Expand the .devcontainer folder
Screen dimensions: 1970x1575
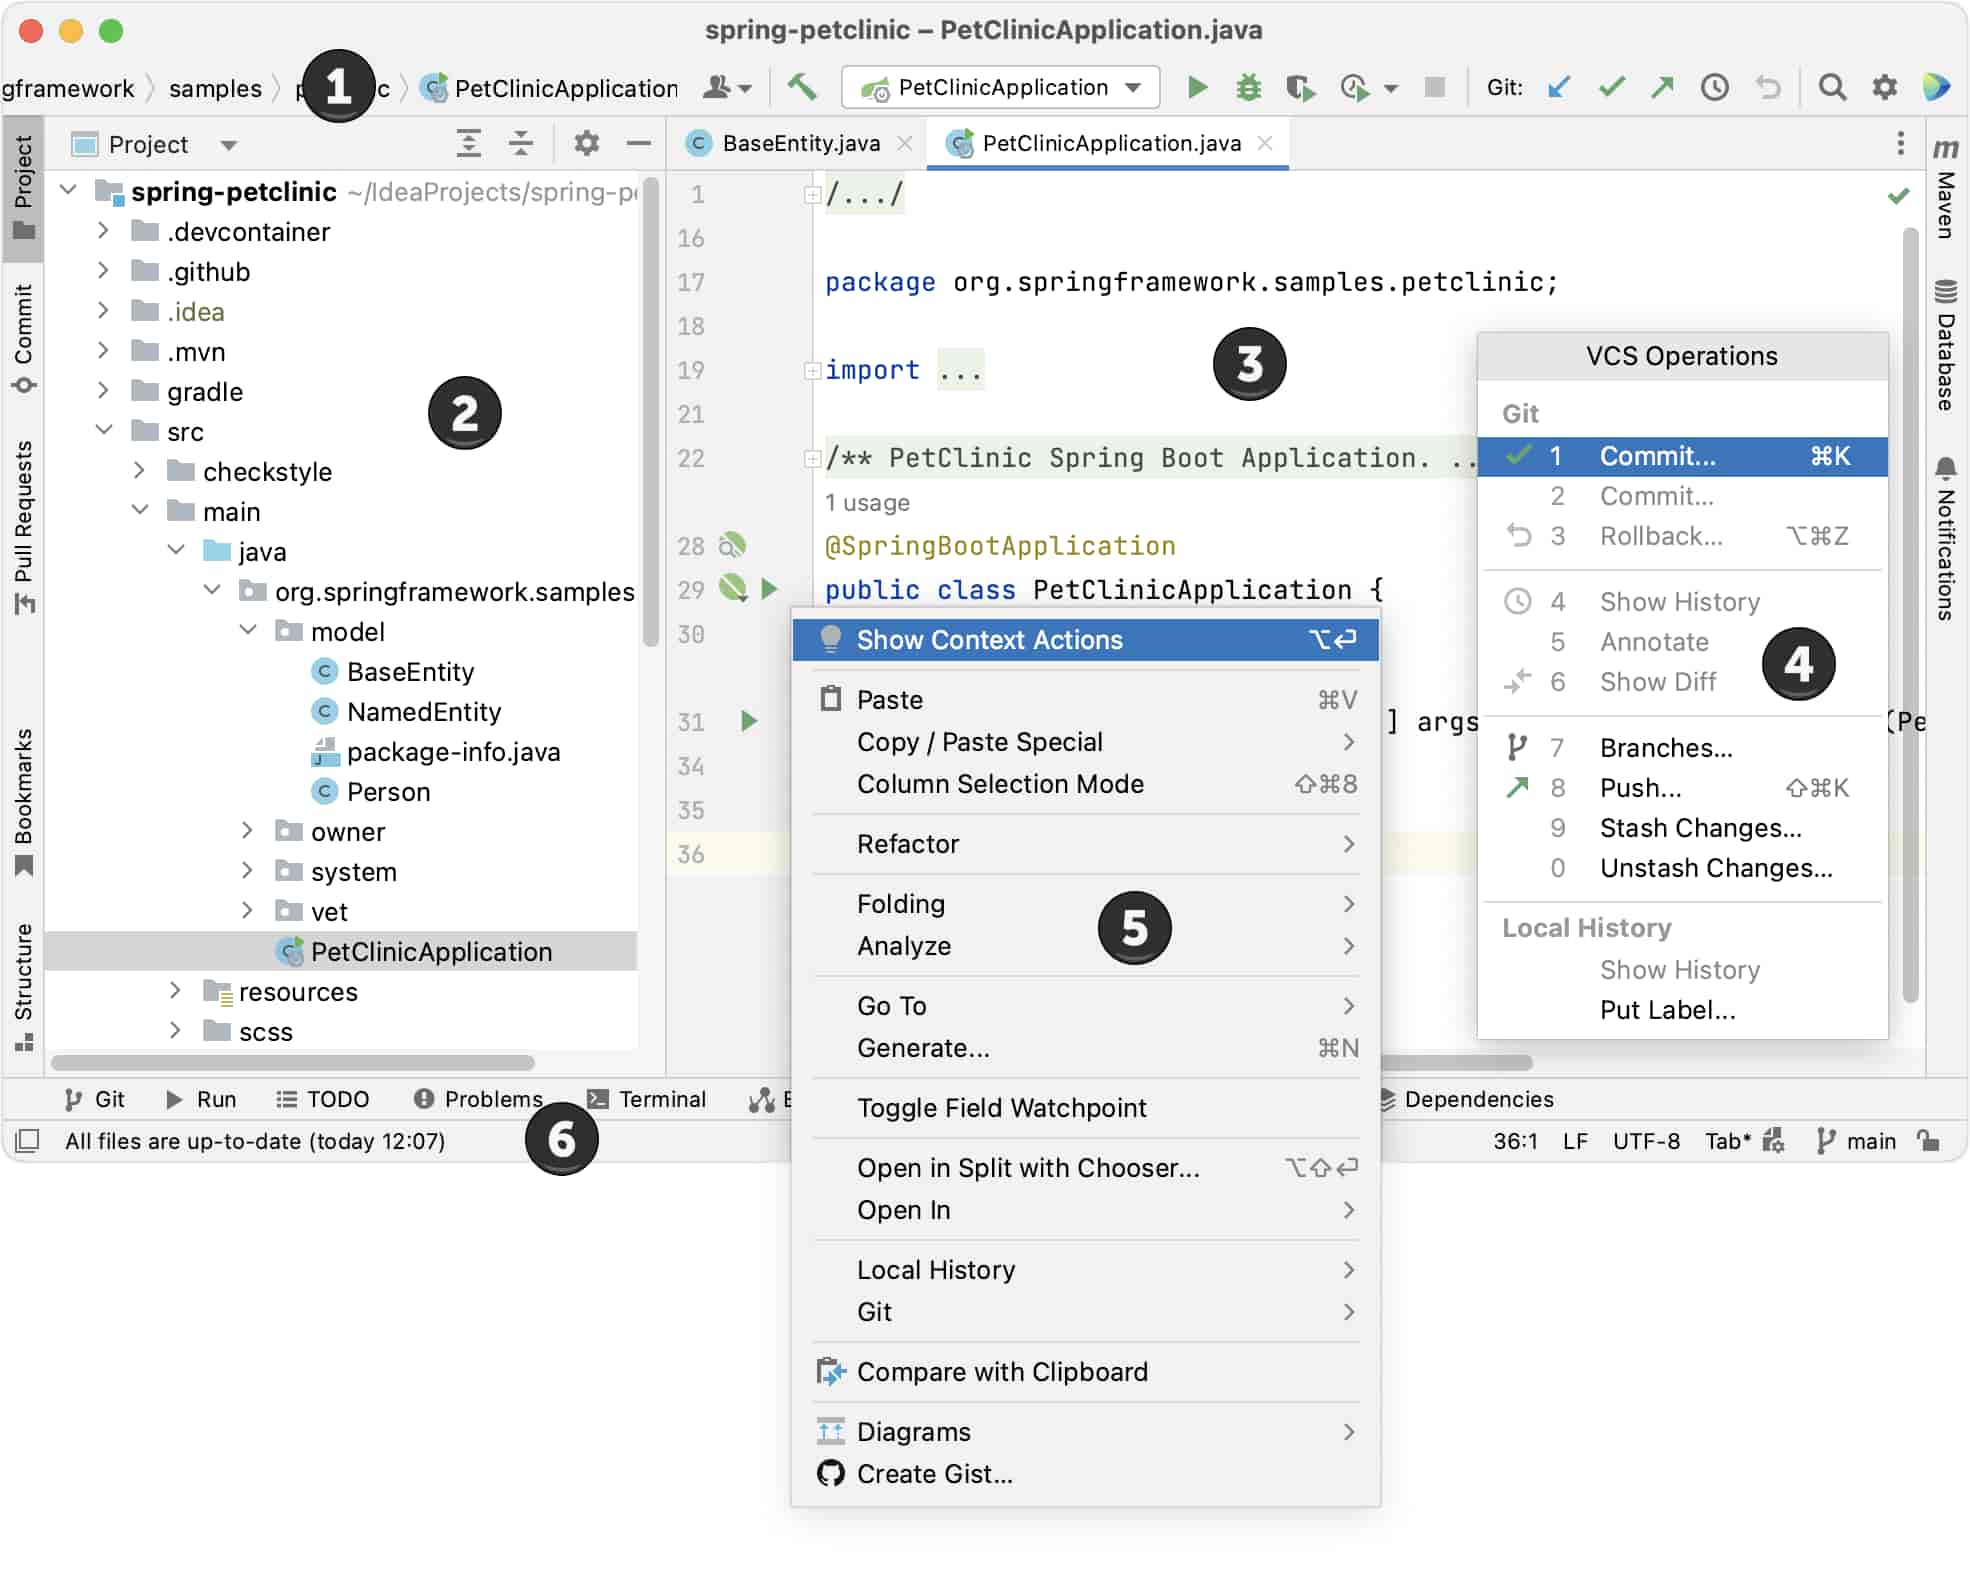103,231
